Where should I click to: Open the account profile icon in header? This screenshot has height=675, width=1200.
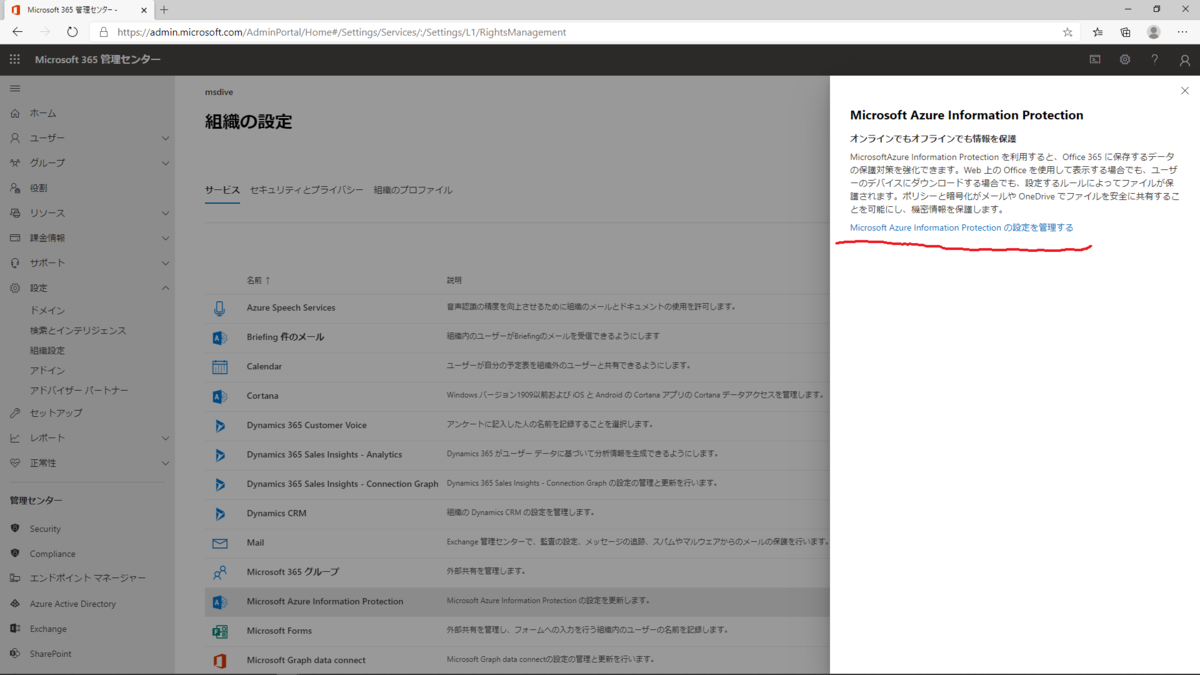pyautogui.click(x=1185, y=60)
